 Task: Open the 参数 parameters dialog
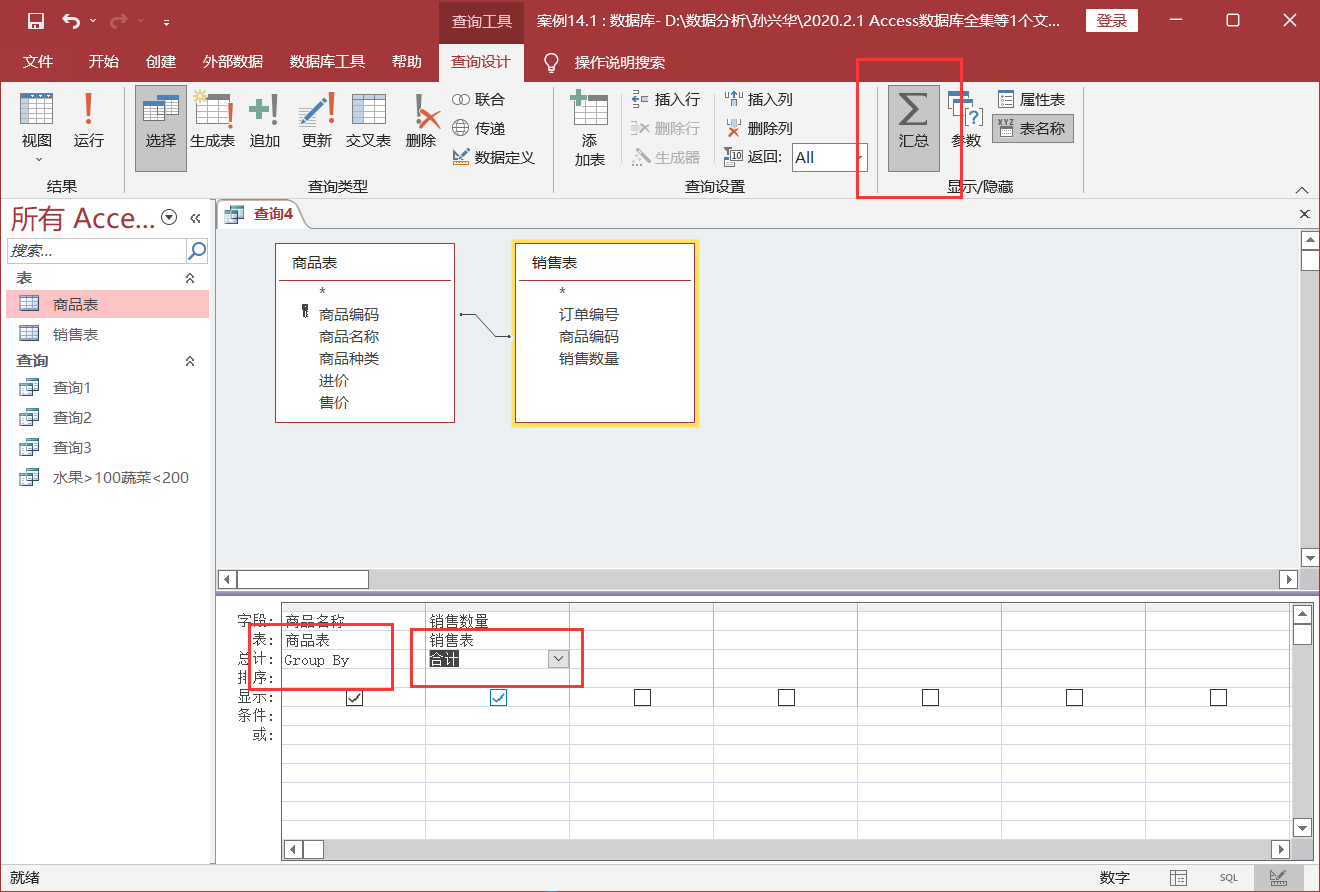coord(965,121)
